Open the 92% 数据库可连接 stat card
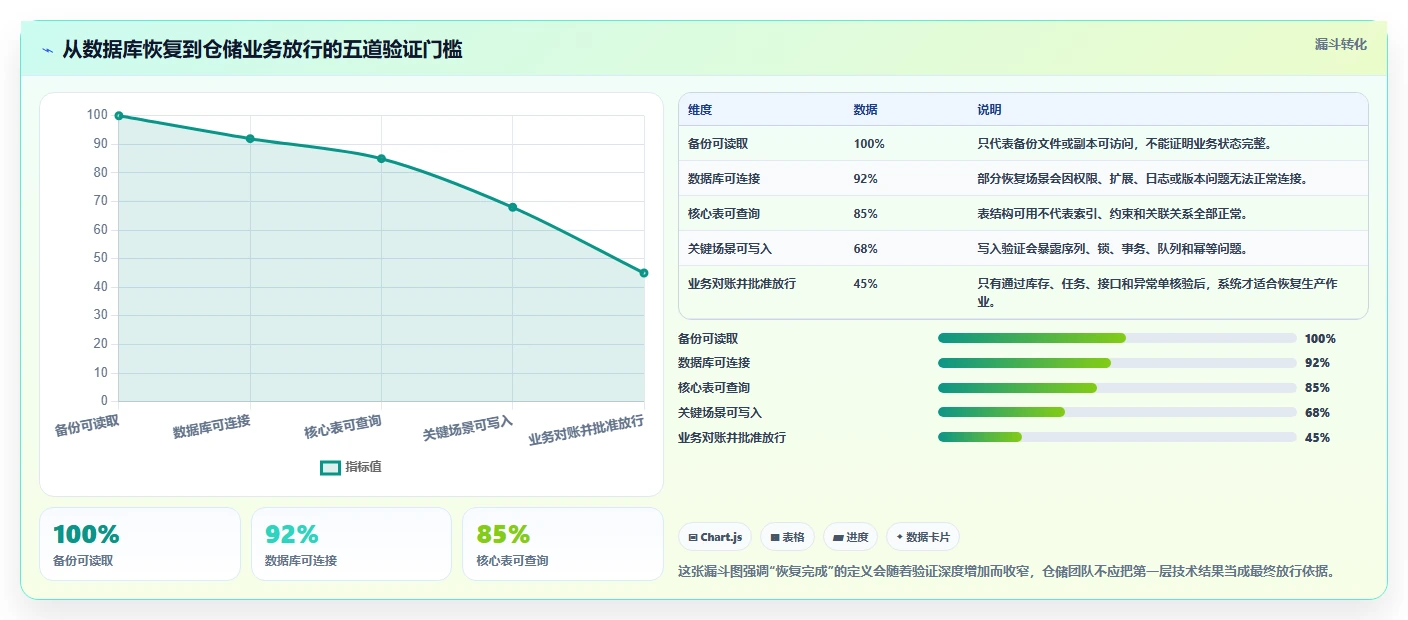Screen dimensions: 1408x620 (351, 544)
